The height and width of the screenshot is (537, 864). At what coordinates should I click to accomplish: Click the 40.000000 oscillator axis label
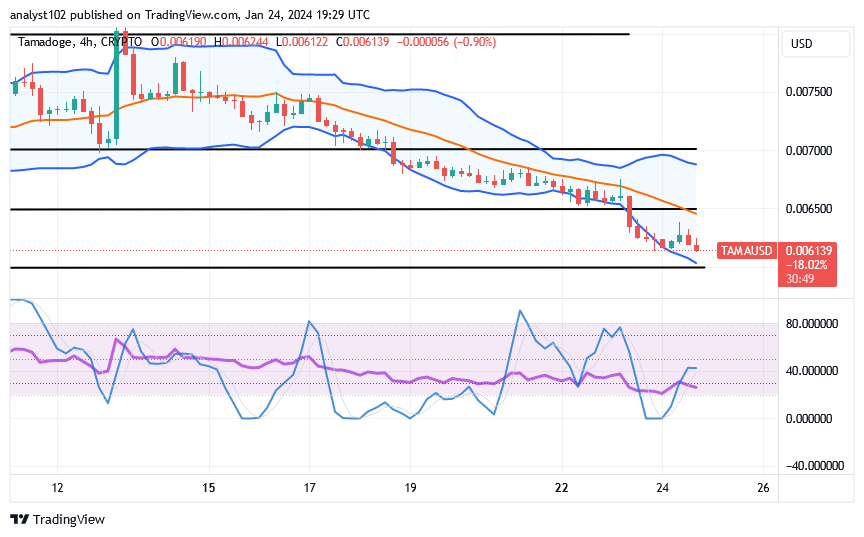812,371
